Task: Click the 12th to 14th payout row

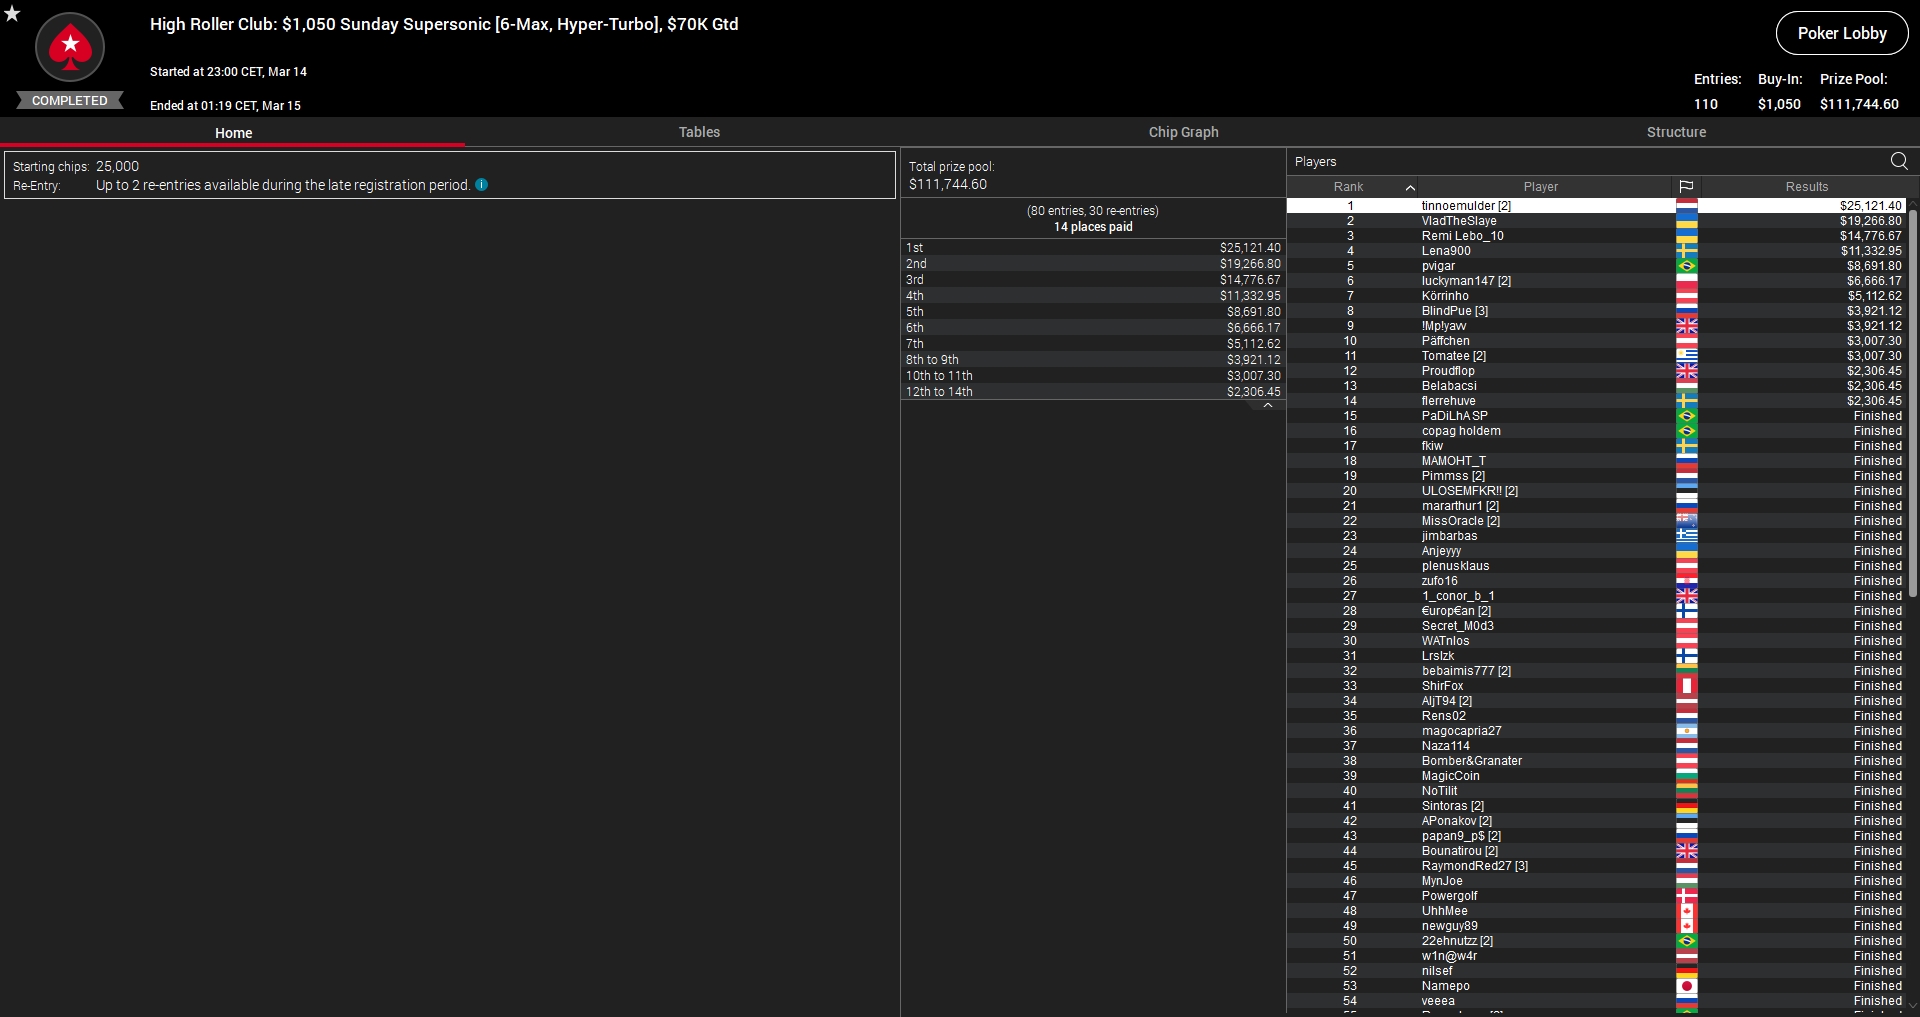Action: coord(1093,392)
